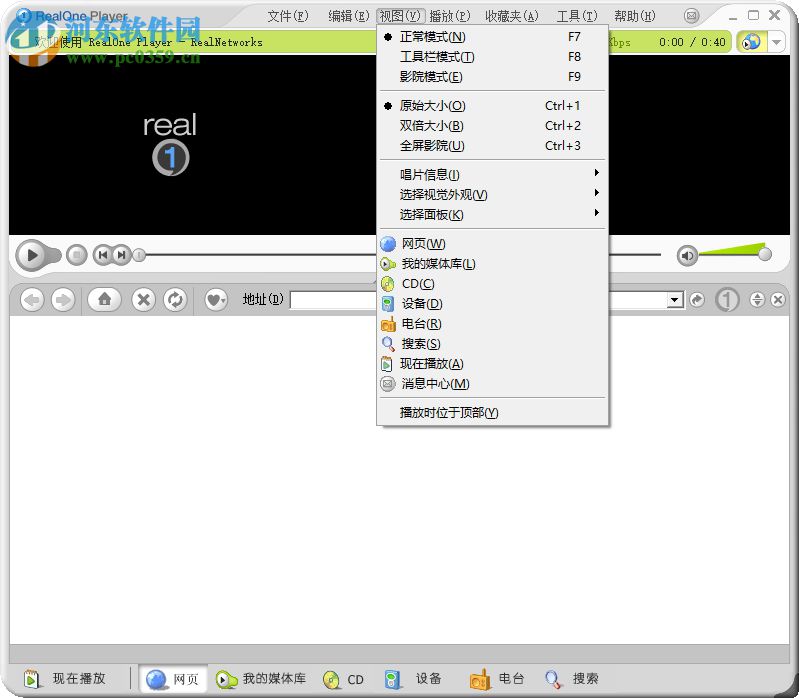The height and width of the screenshot is (698, 799).
Task: Stop playback with the Stop button
Action: coord(77,254)
